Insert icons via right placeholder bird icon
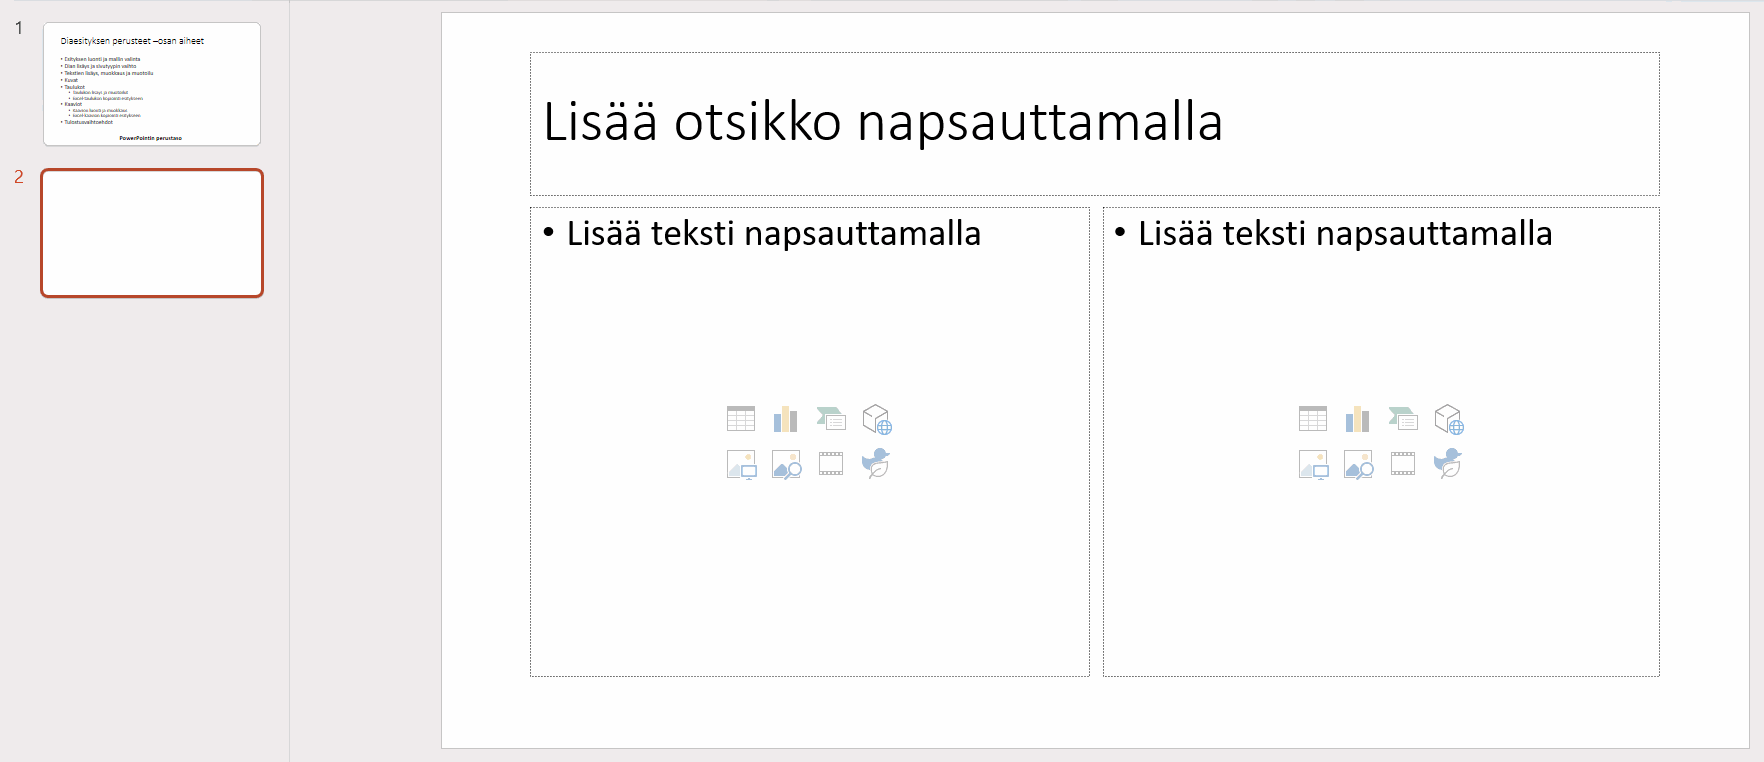 point(1448,463)
